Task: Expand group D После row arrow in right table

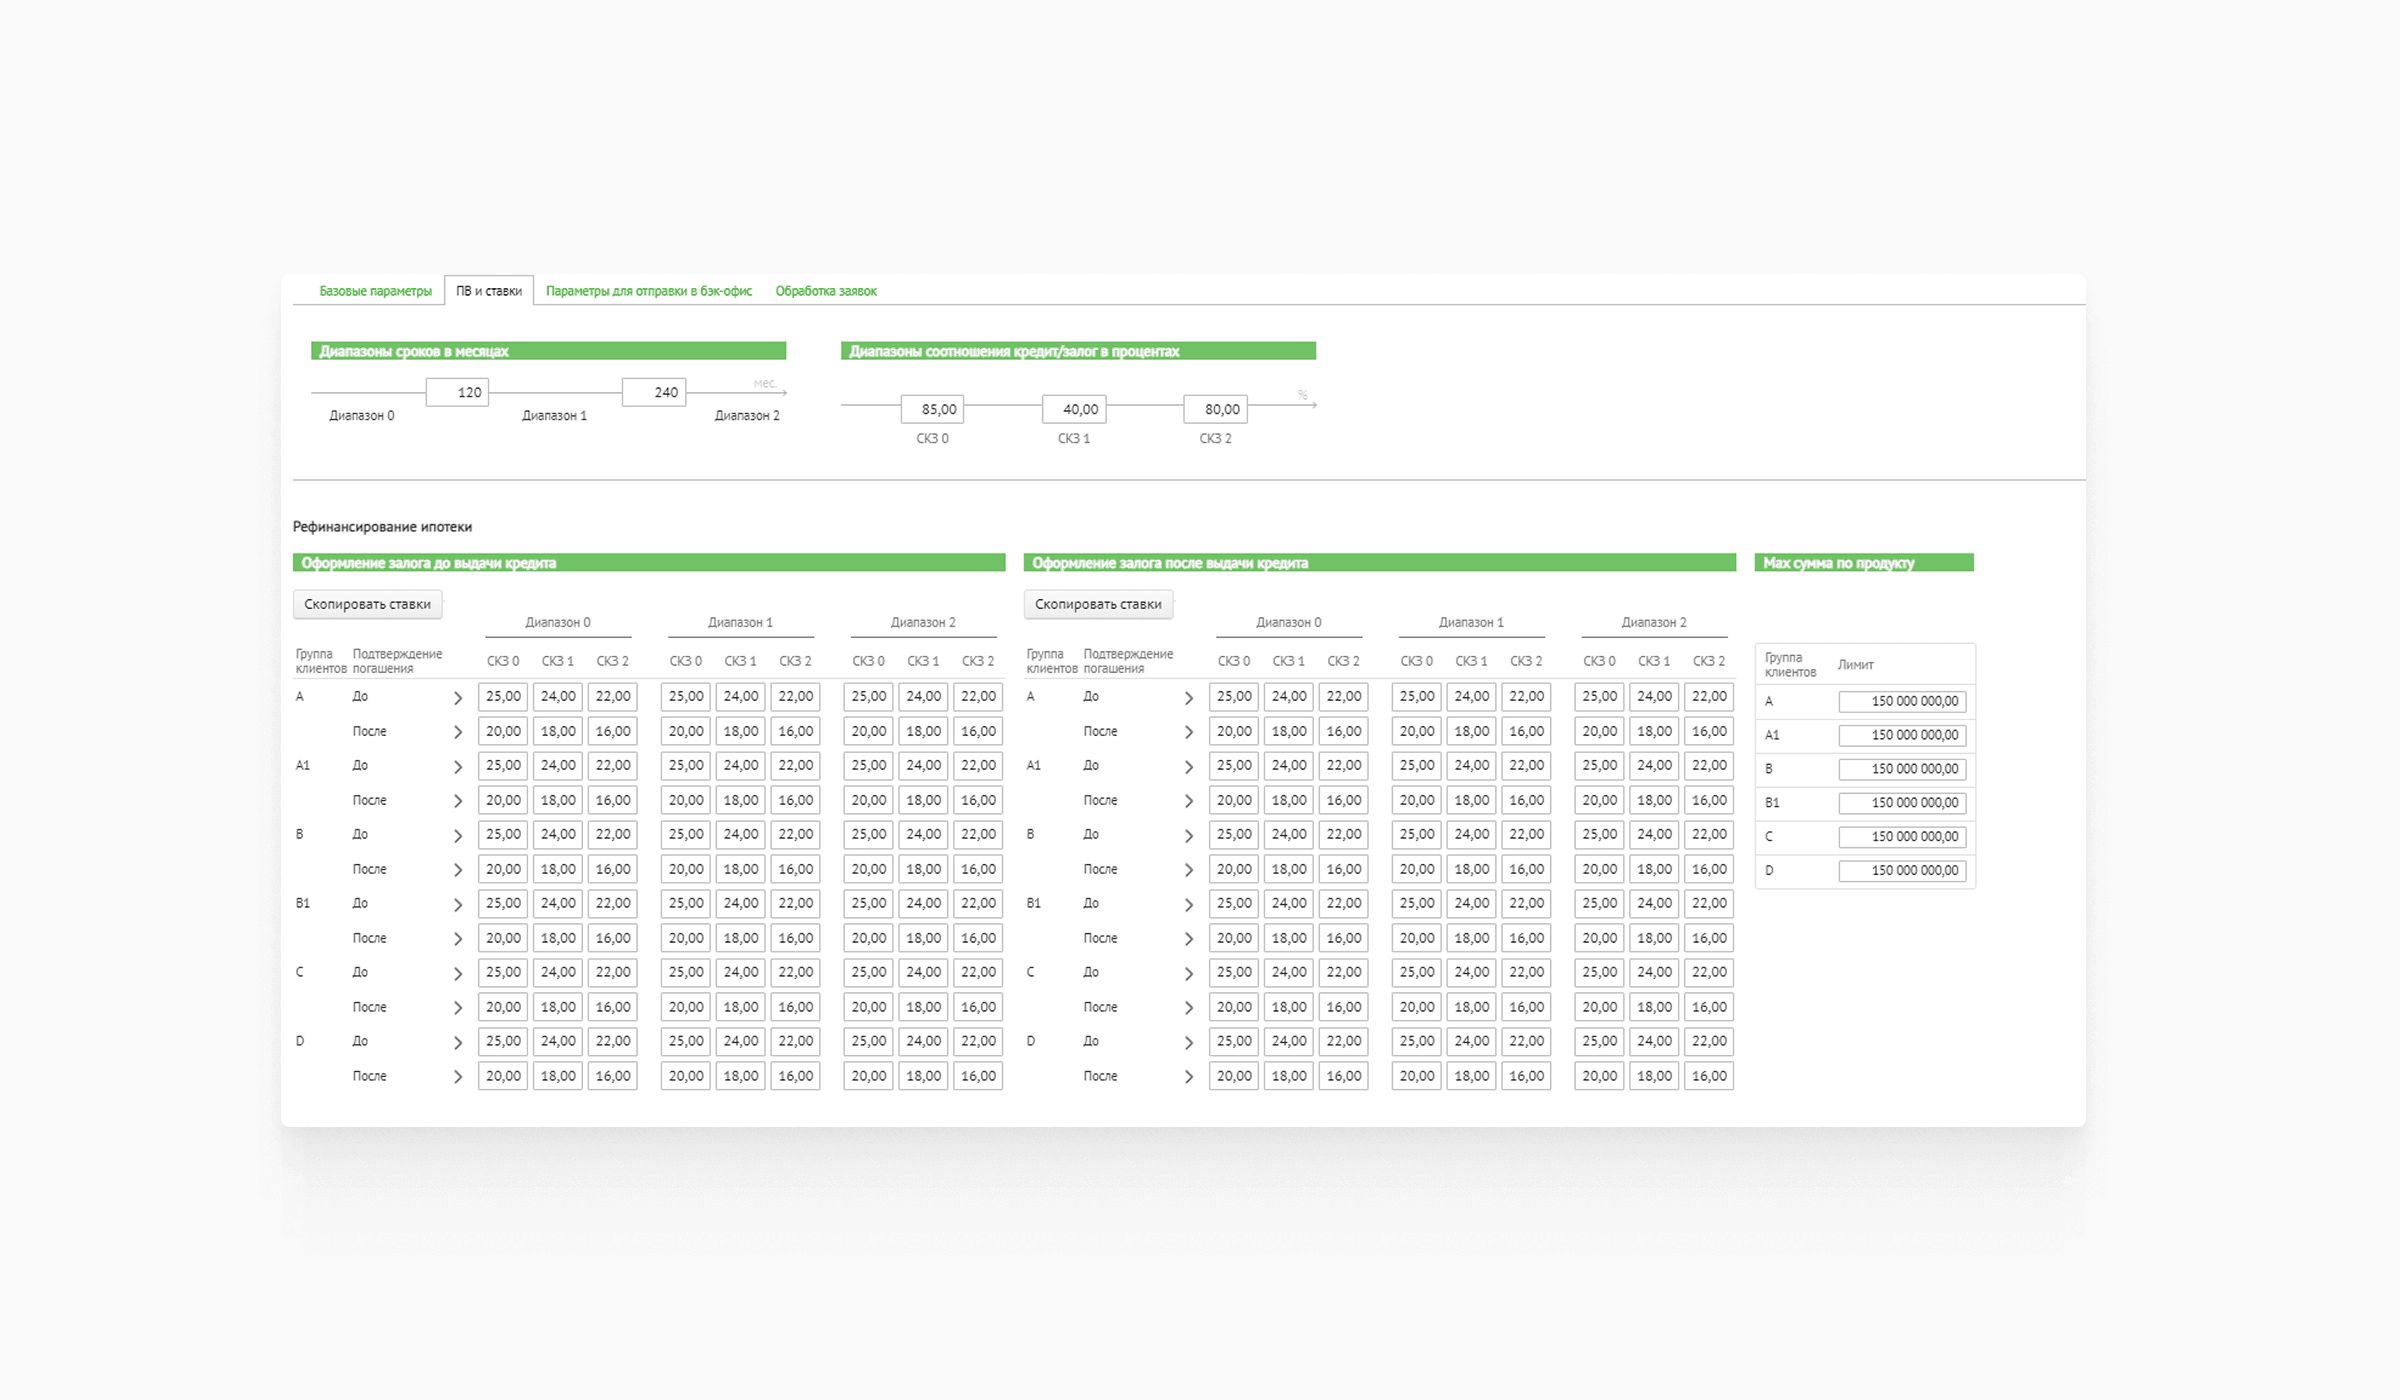Action: pos(1189,1077)
